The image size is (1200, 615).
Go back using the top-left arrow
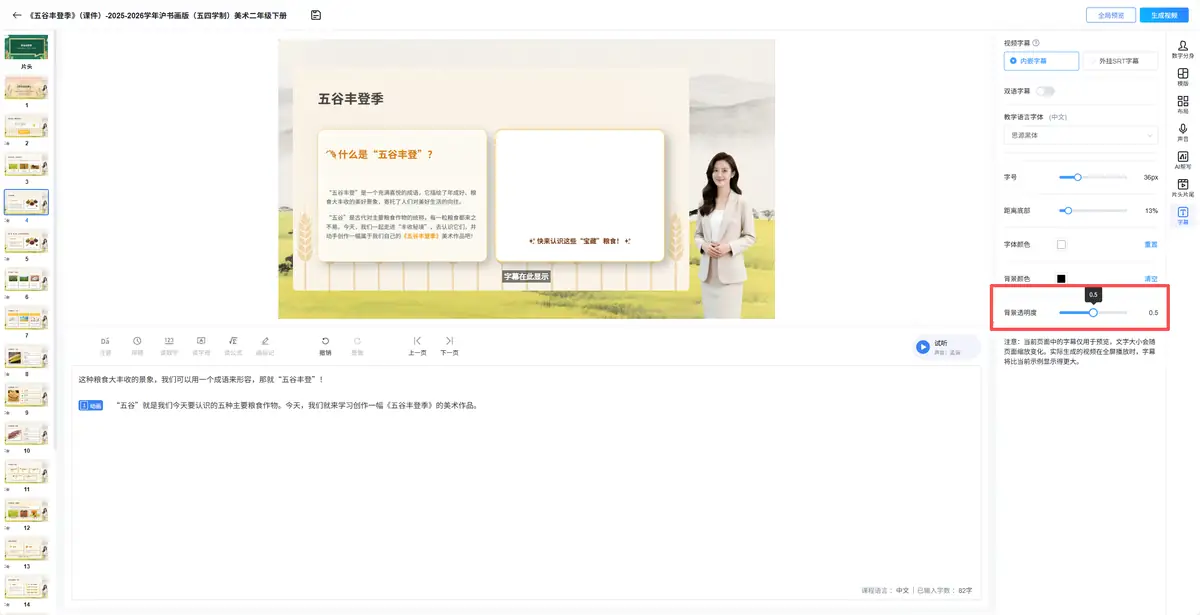click(x=17, y=15)
